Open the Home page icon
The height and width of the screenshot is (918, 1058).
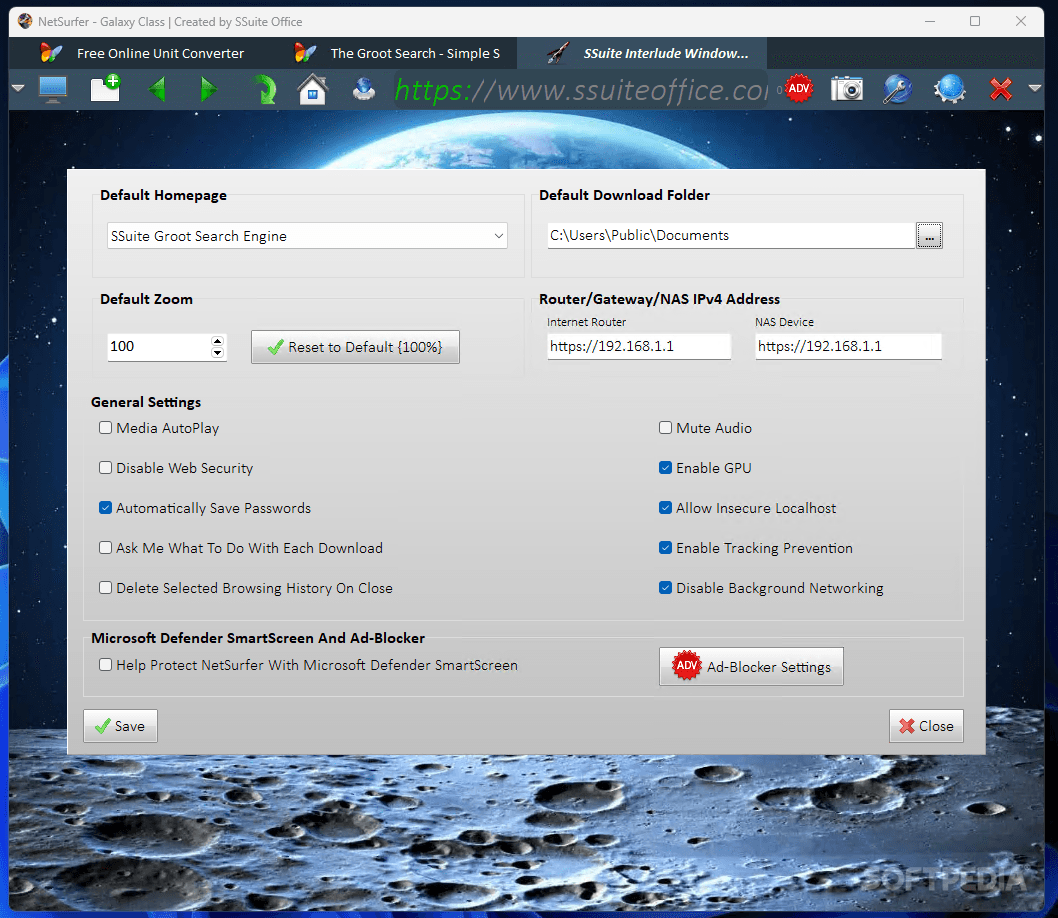pyautogui.click(x=313, y=89)
